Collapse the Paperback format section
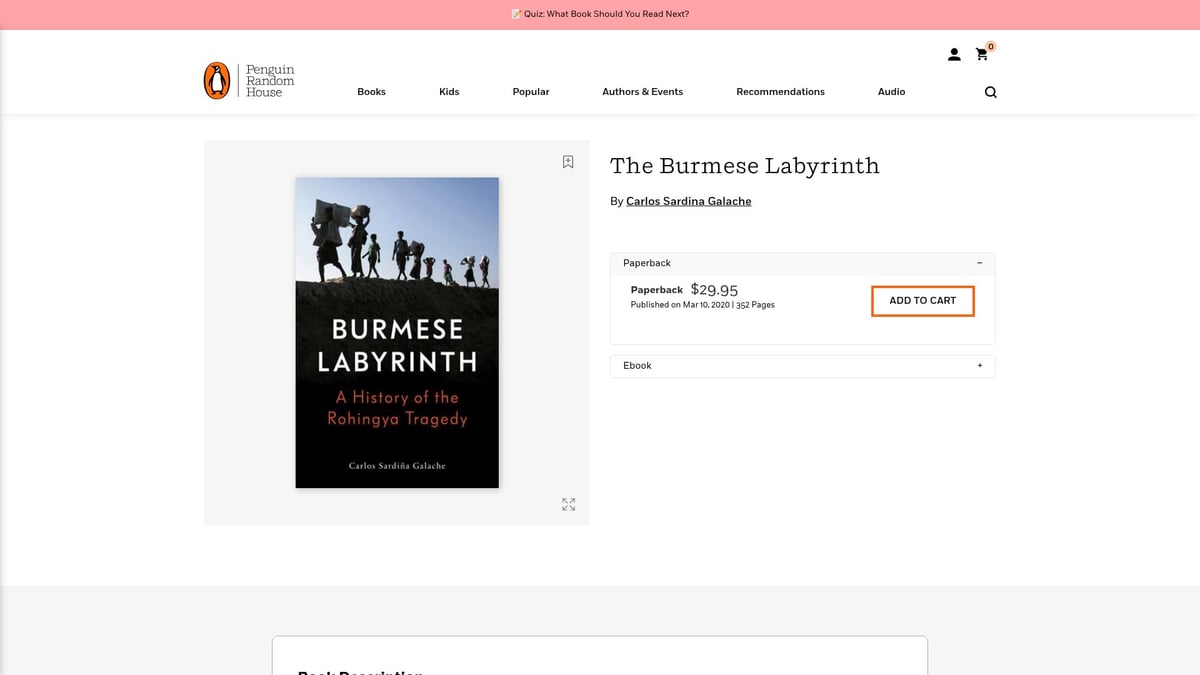This screenshot has height=675, width=1200. pos(979,263)
